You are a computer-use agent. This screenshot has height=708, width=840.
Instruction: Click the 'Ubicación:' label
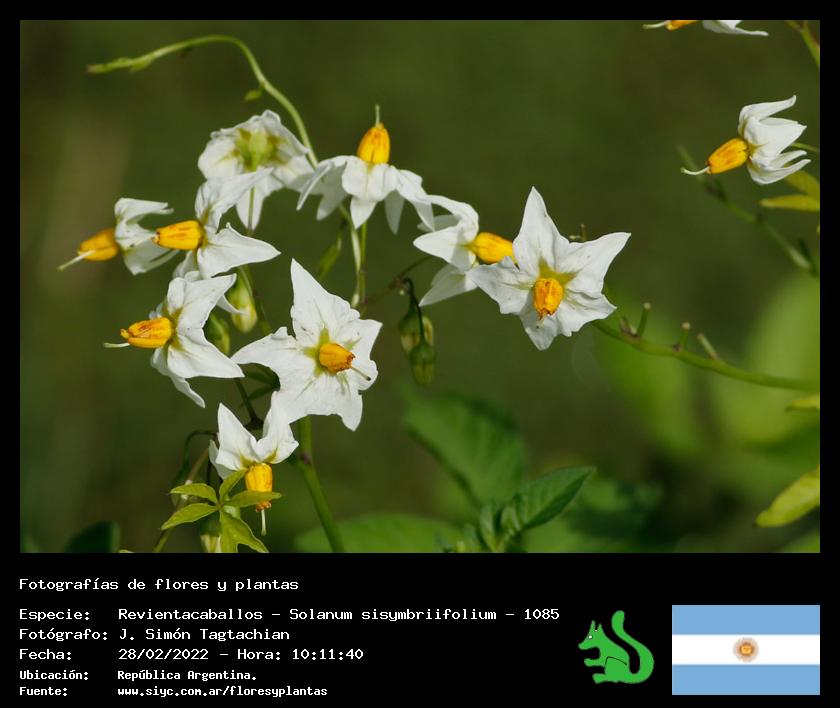click(55, 675)
